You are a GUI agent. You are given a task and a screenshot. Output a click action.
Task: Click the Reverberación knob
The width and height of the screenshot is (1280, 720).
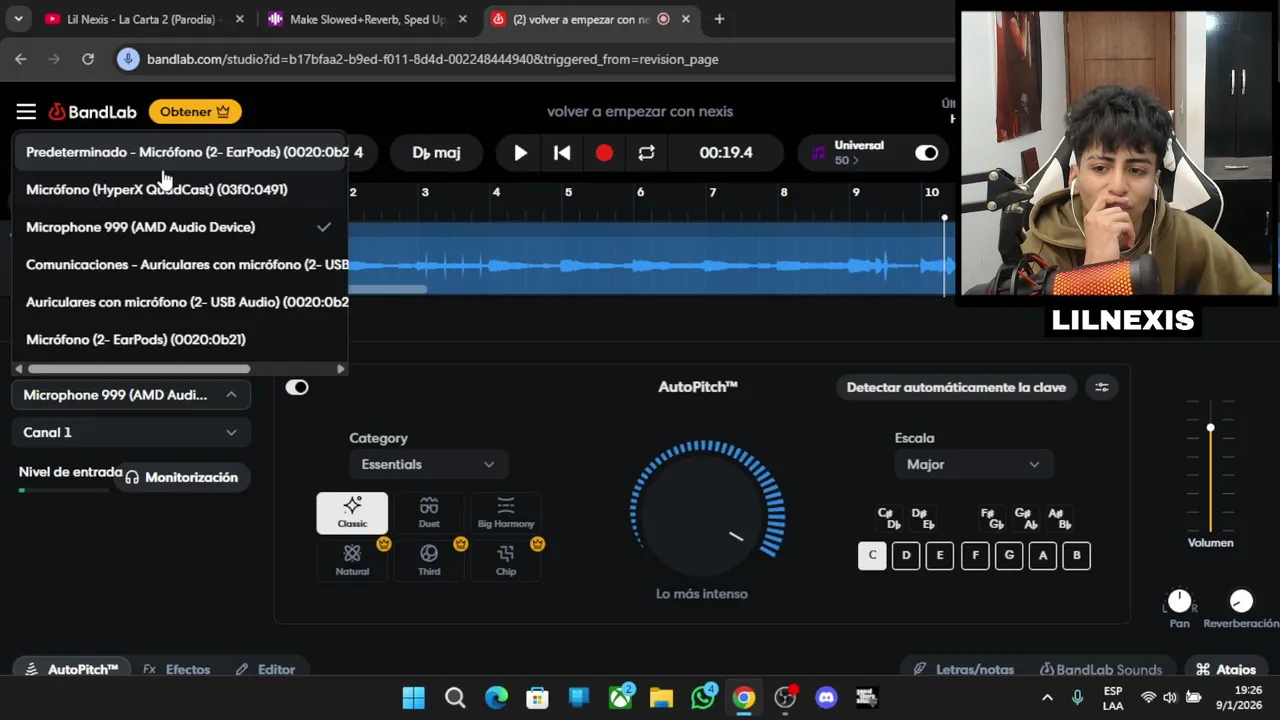[x=1241, y=601]
